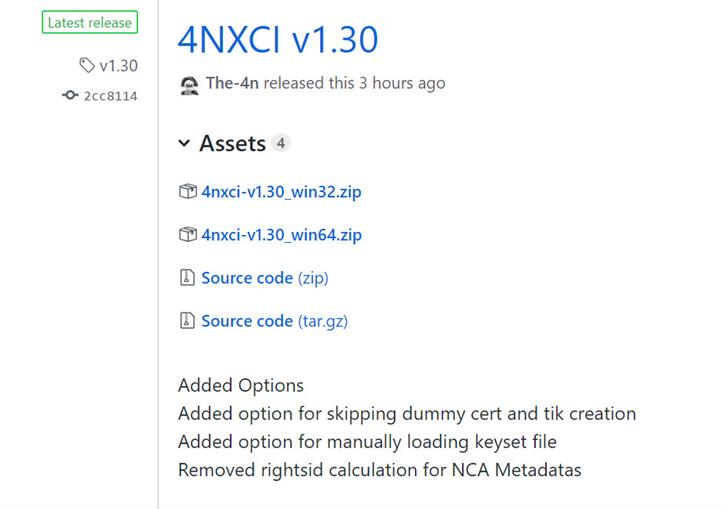
Task: Download 4nxci-v1.30_win64.zip
Action: coord(281,235)
